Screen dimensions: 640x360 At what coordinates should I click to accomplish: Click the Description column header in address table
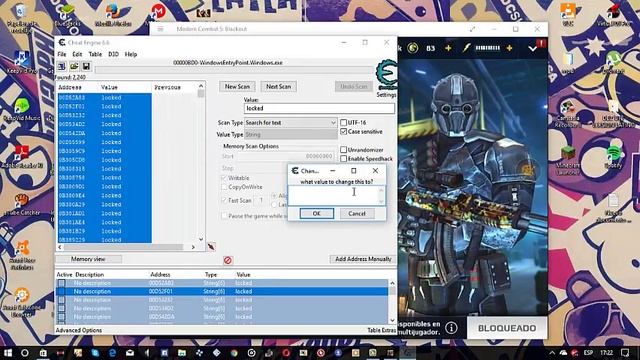[89, 275]
